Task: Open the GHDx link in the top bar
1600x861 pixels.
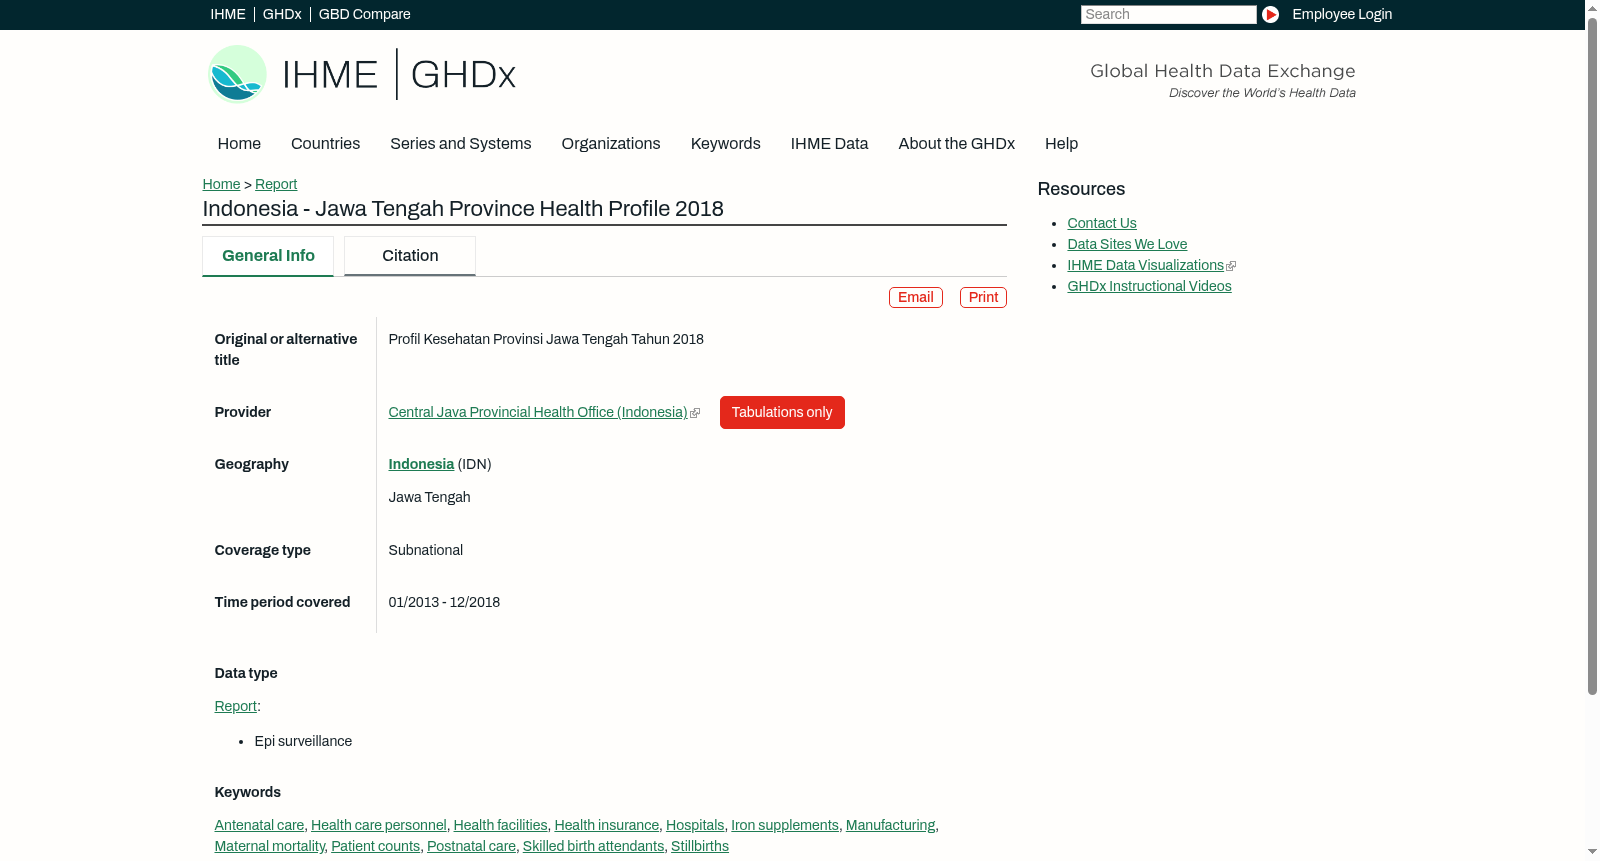Action: point(282,14)
